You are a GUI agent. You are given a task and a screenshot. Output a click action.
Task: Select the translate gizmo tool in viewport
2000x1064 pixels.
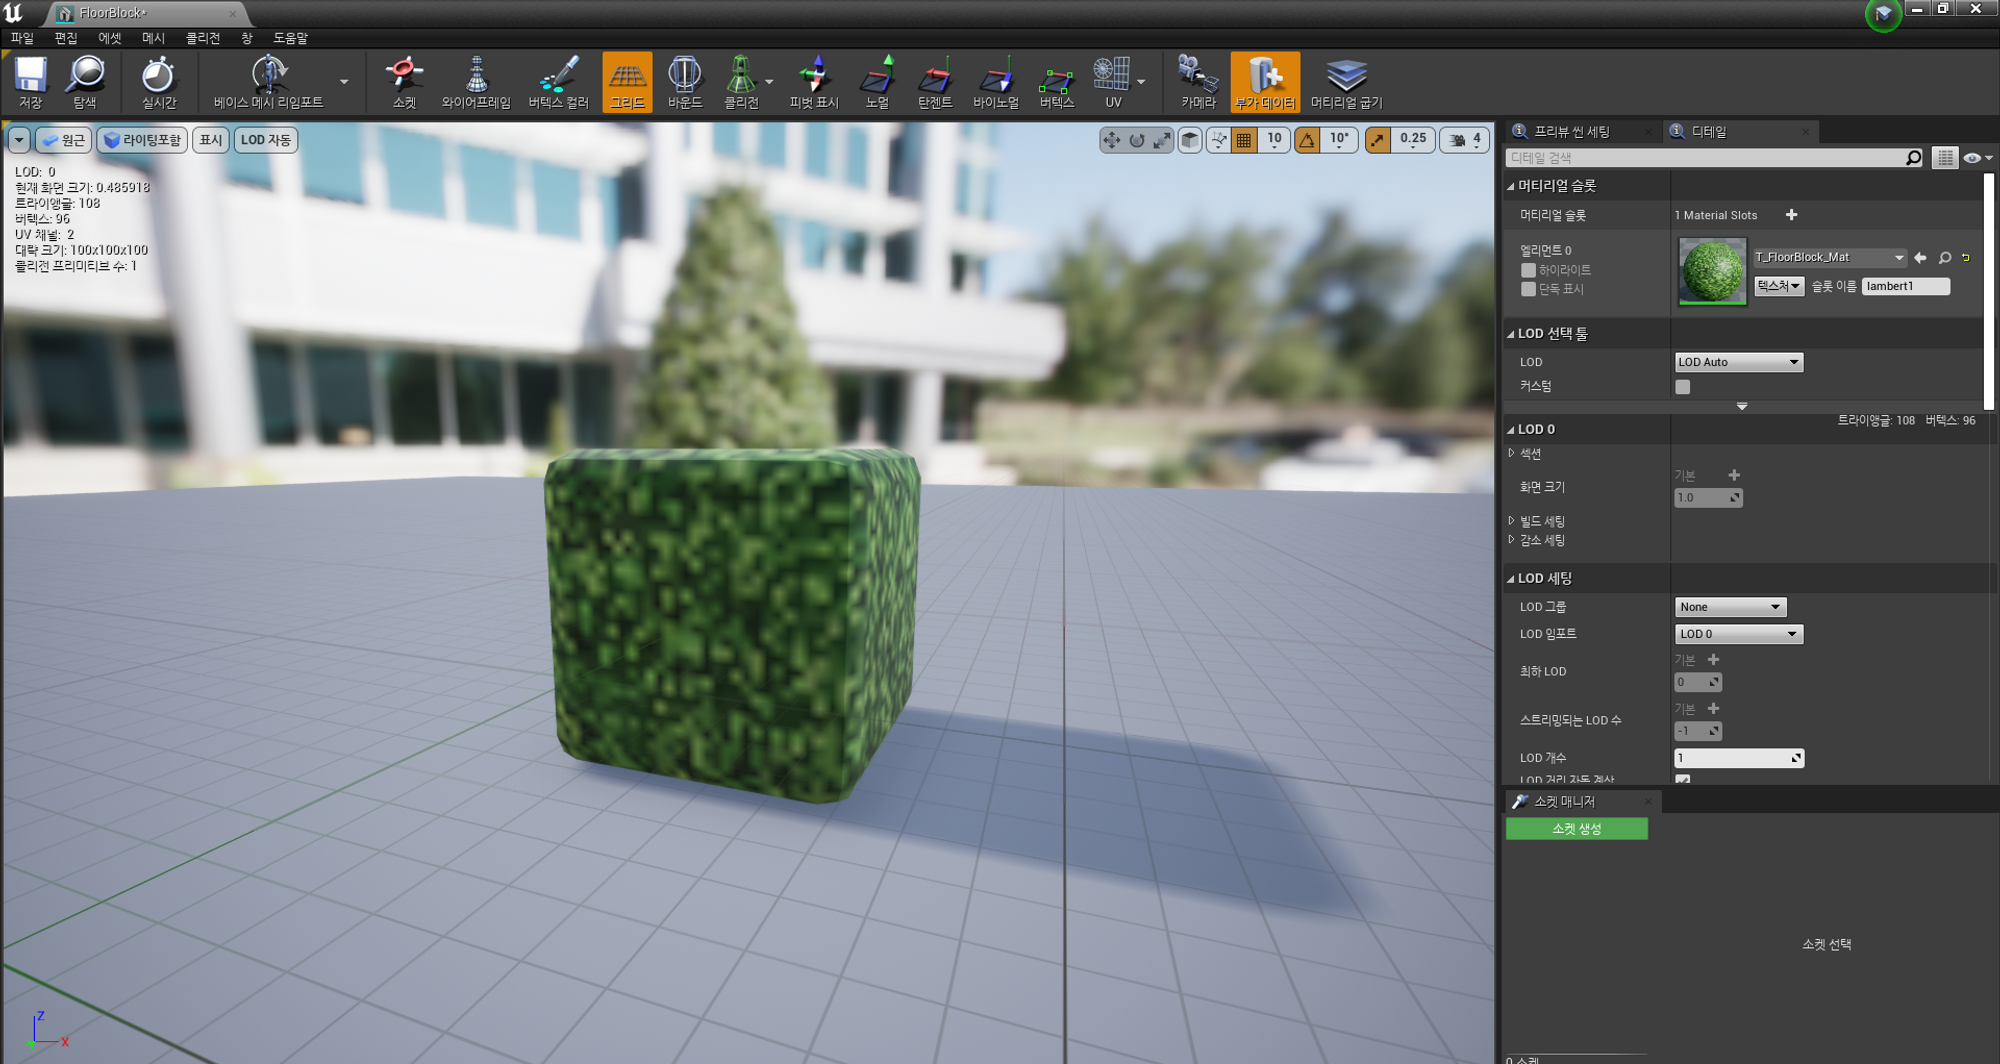click(1111, 140)
